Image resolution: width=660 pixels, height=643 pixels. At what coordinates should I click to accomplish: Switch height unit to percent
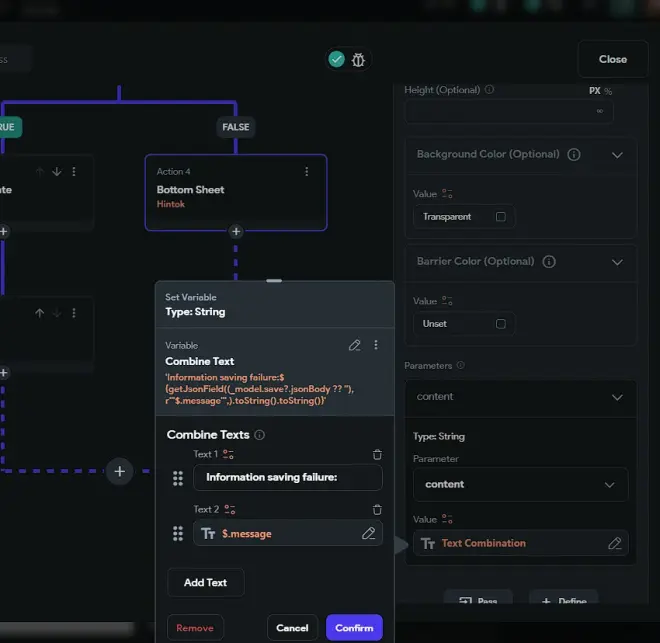coord(608,91)
